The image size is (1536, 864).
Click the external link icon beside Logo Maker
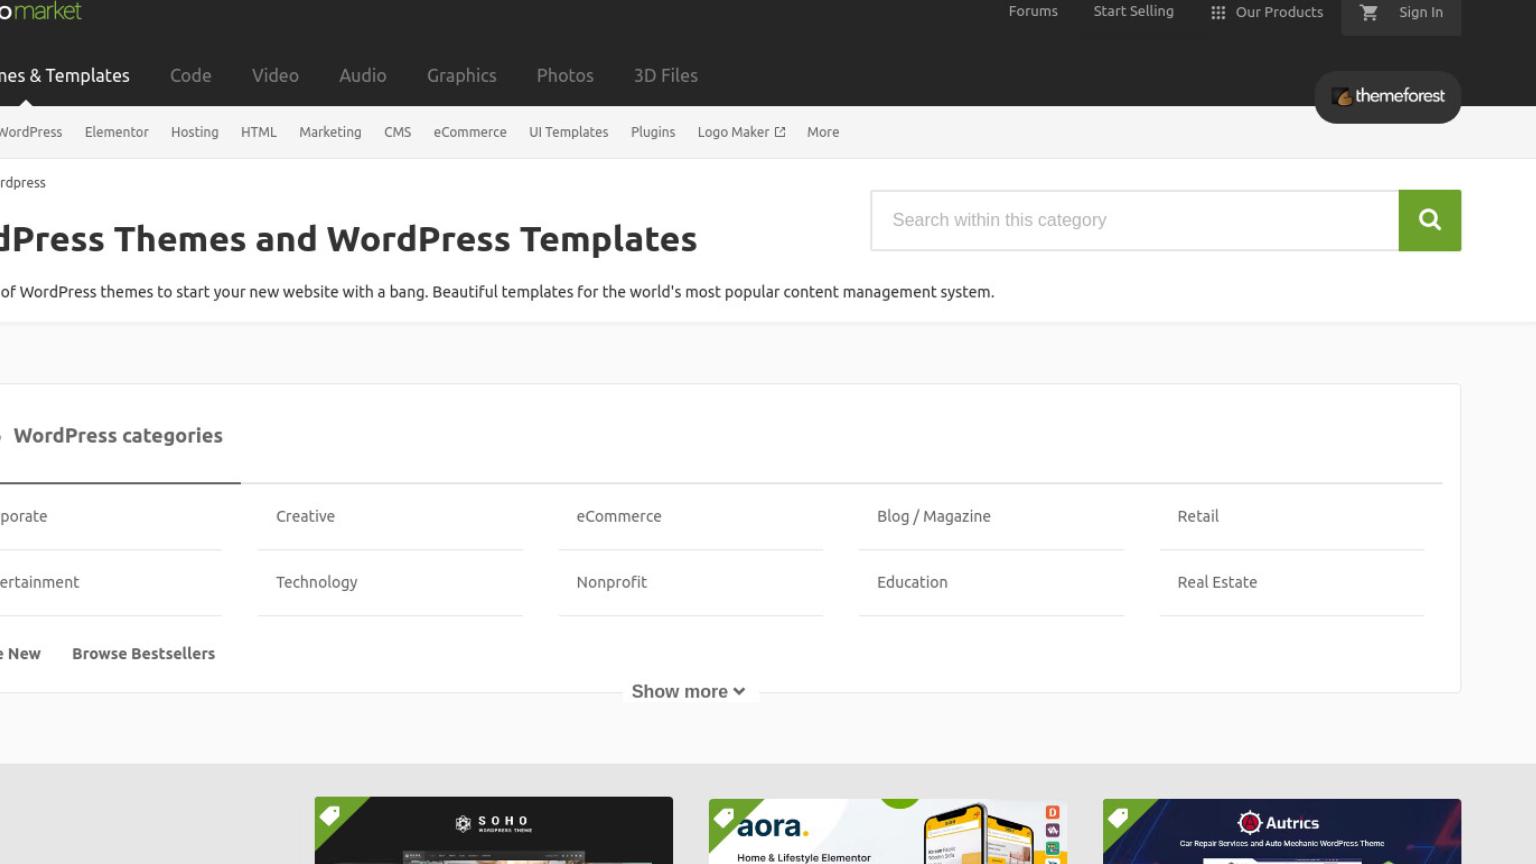point(780,132)
